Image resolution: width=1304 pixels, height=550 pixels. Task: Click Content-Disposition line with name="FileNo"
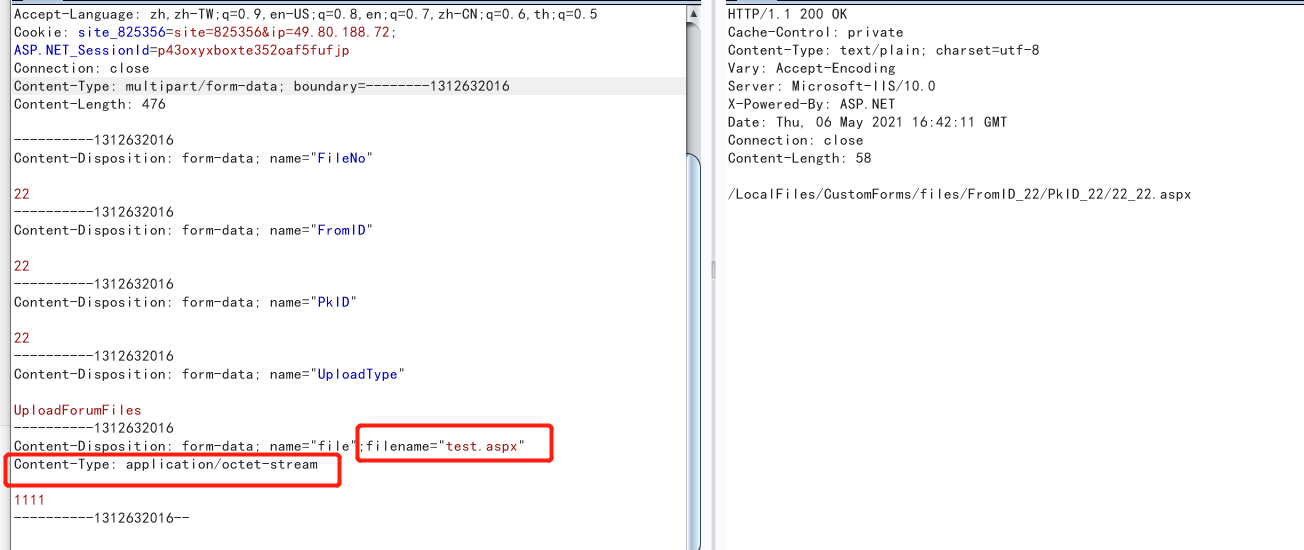pyautogui.click(x=194, y=158)
